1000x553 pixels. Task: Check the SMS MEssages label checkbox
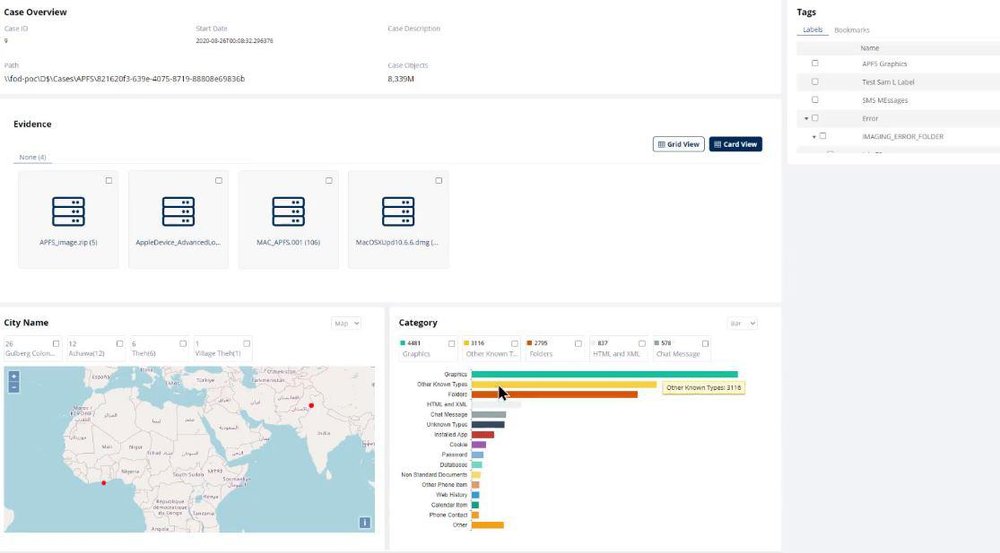coord(815,100)
